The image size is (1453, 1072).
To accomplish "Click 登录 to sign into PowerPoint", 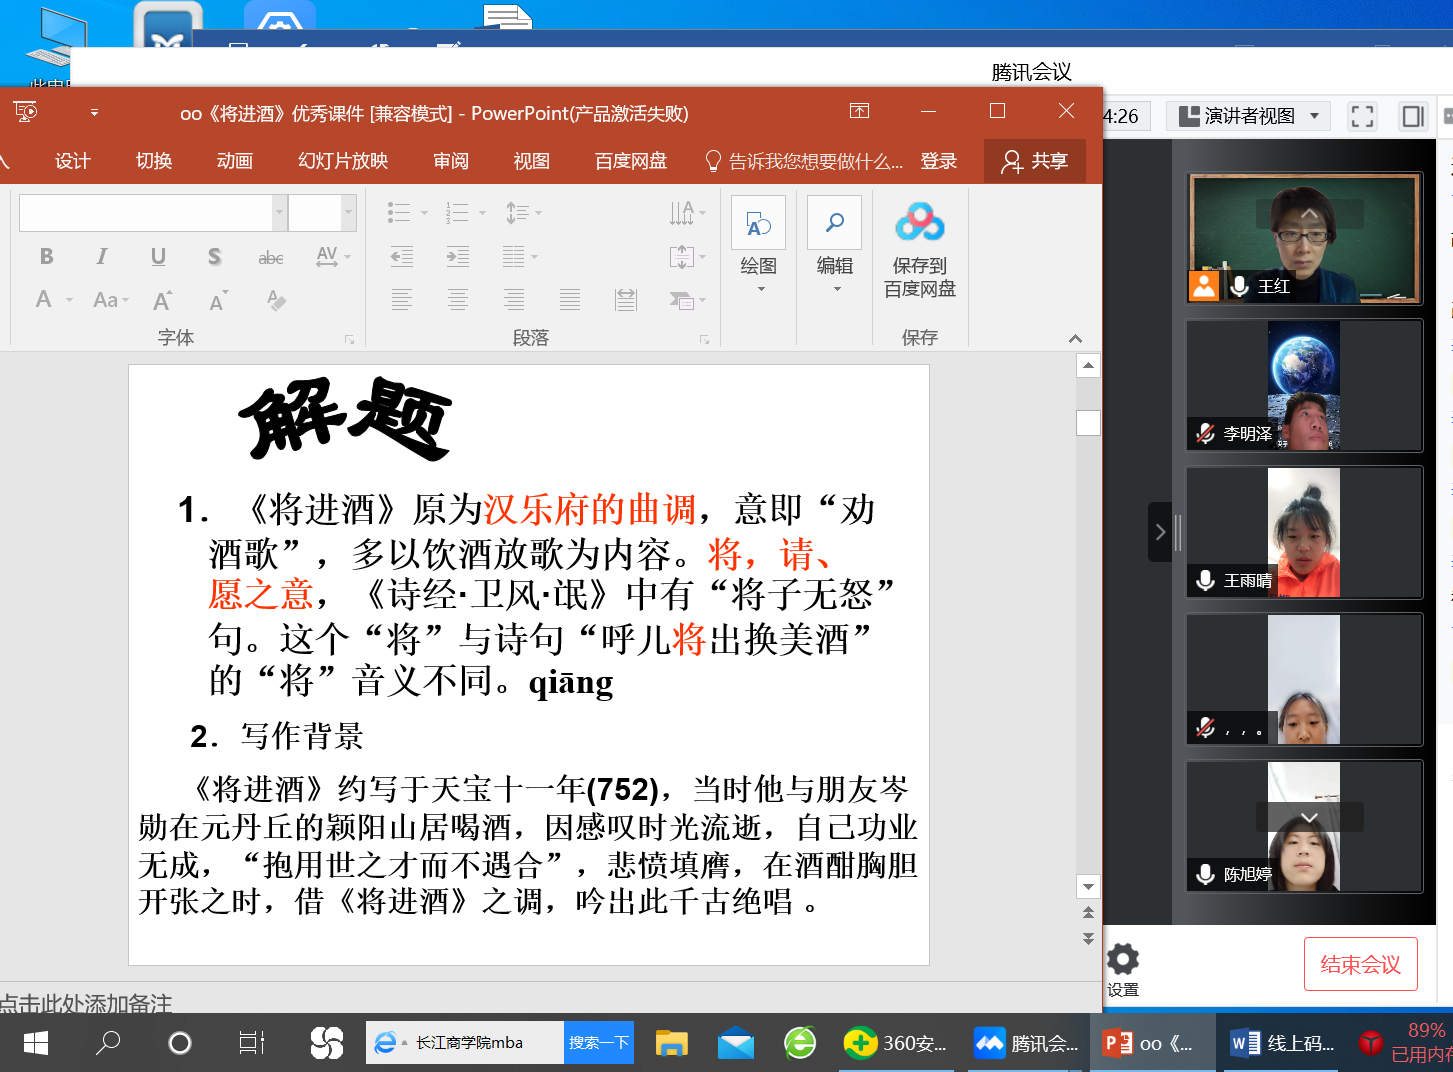I will point(938,161).
